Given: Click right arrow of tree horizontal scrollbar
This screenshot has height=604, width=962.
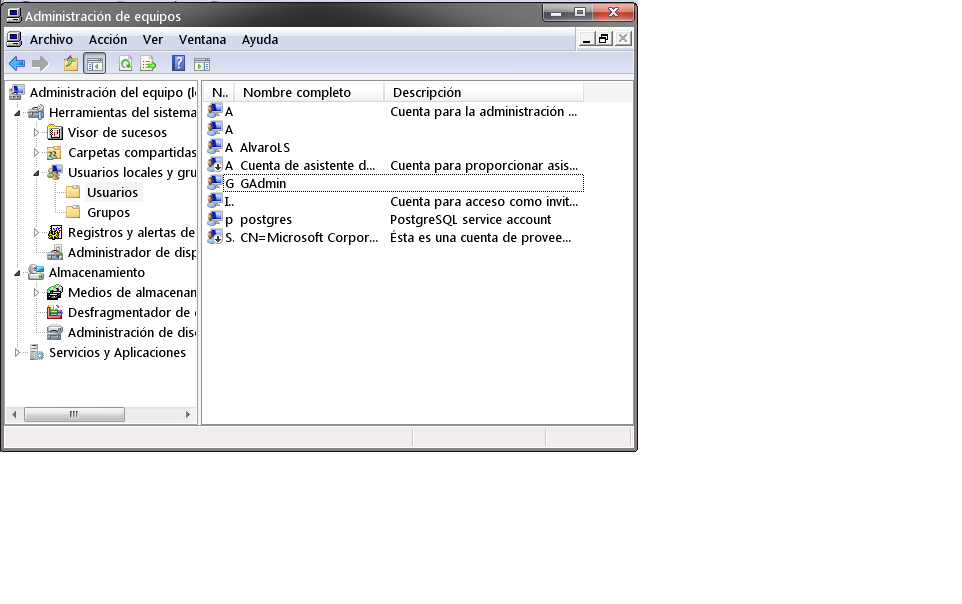Looking at the screenshot, I should (189, 415).
